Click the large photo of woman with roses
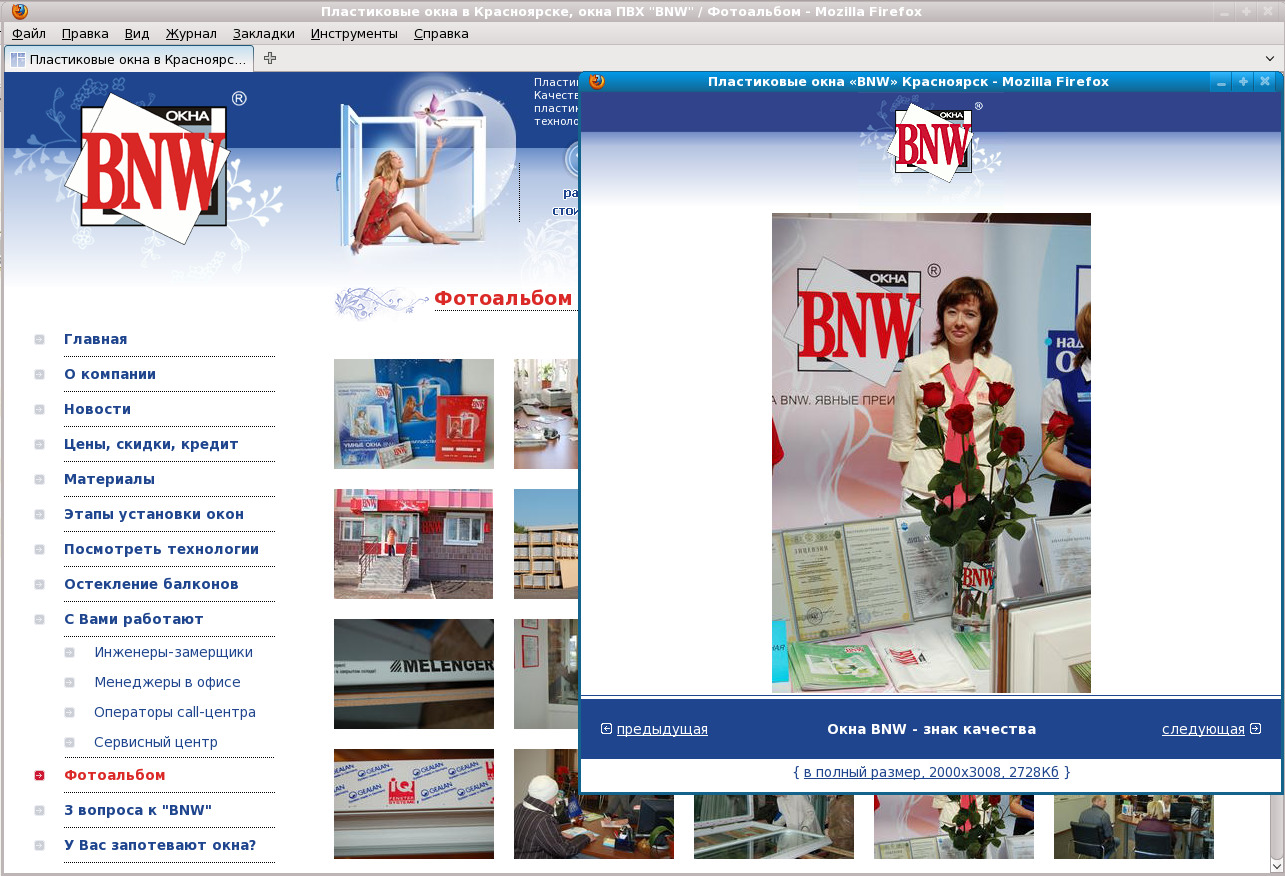The height and width of the screenshot is (876, 1285). (931, 453)
